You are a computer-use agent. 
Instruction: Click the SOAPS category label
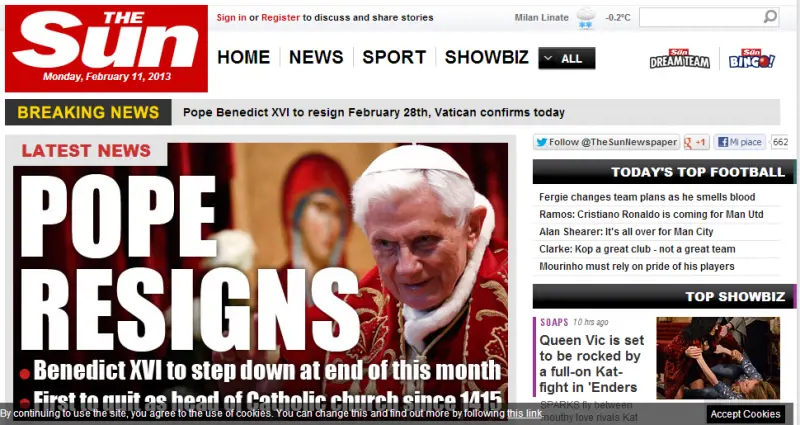(x=554, y=322)
